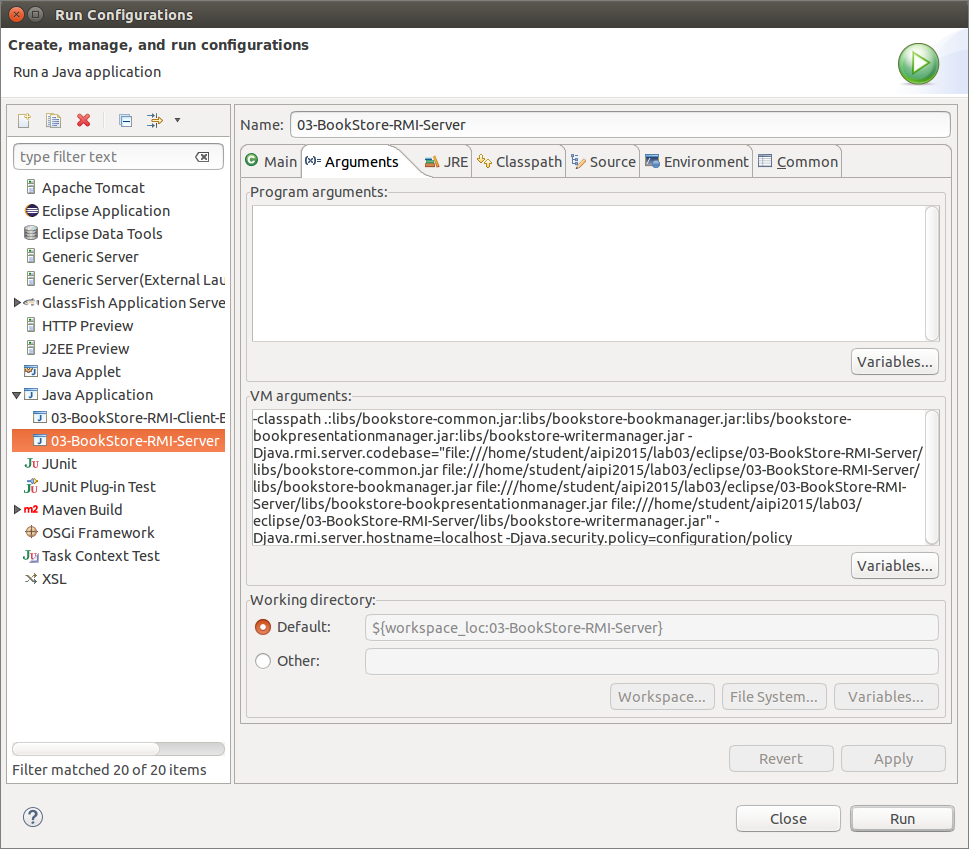Select Eclipse Application configuration type
This screenshot has width=969, height=849.
[x=106, y=211]
